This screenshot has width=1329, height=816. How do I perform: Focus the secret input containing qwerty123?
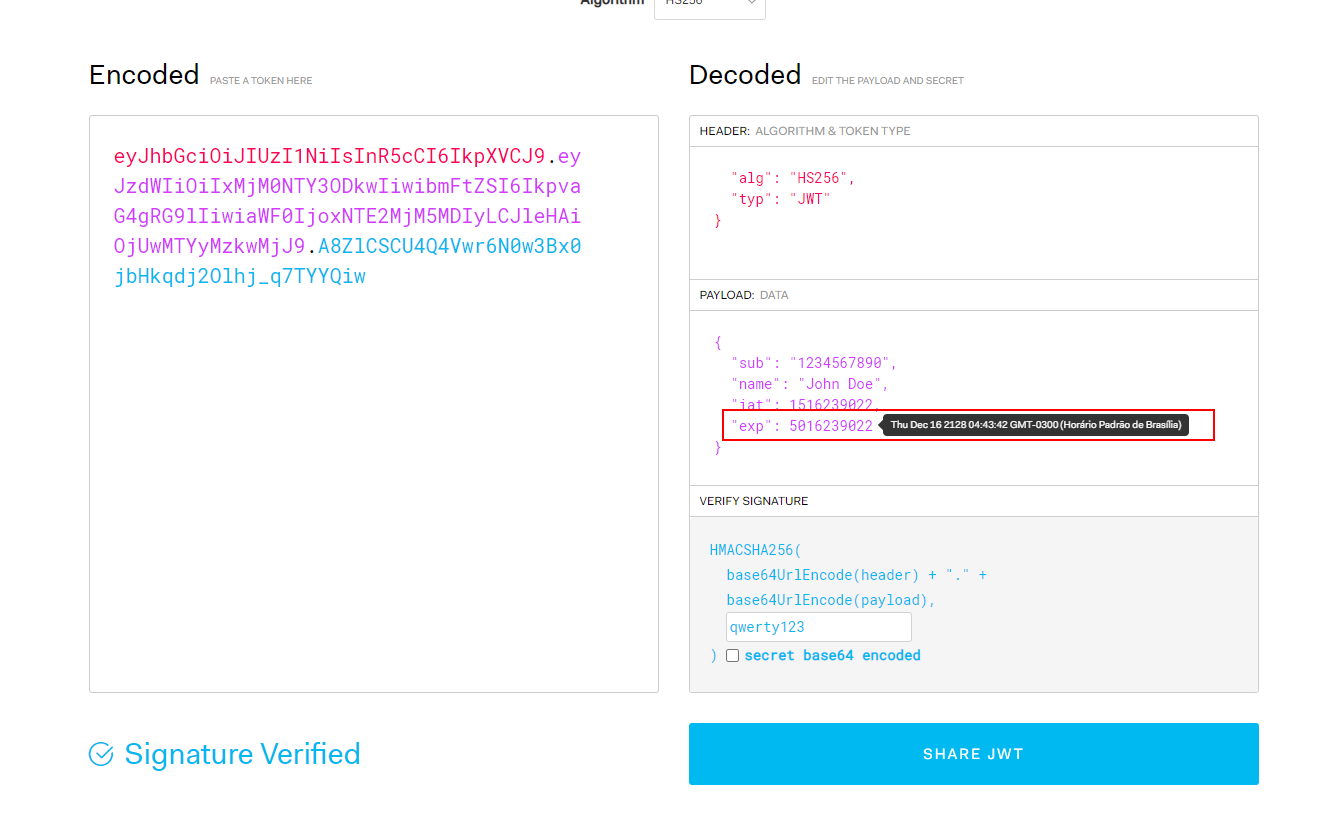point(818,627)
